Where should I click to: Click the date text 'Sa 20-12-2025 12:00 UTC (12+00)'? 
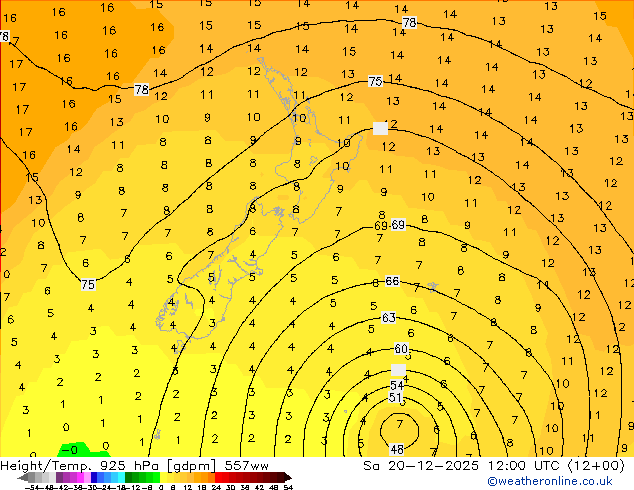[494, 466]
